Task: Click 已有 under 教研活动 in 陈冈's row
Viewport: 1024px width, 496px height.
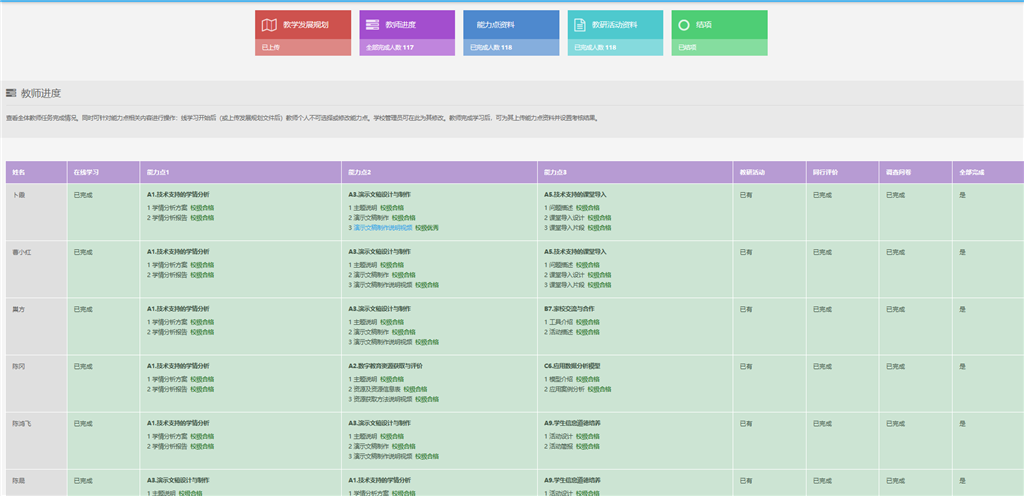Action: (746, 366)
